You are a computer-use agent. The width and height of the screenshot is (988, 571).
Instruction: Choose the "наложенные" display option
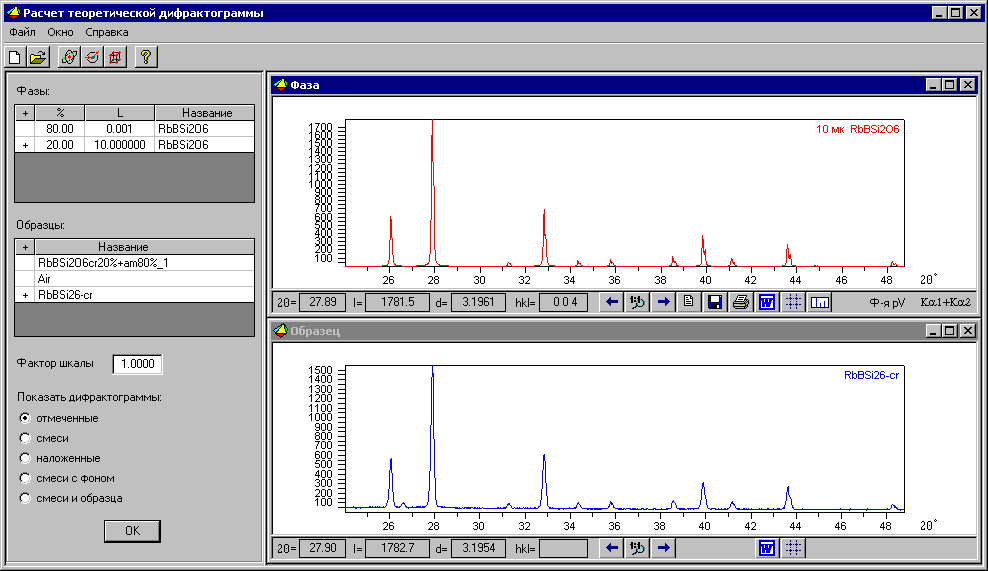25,458
